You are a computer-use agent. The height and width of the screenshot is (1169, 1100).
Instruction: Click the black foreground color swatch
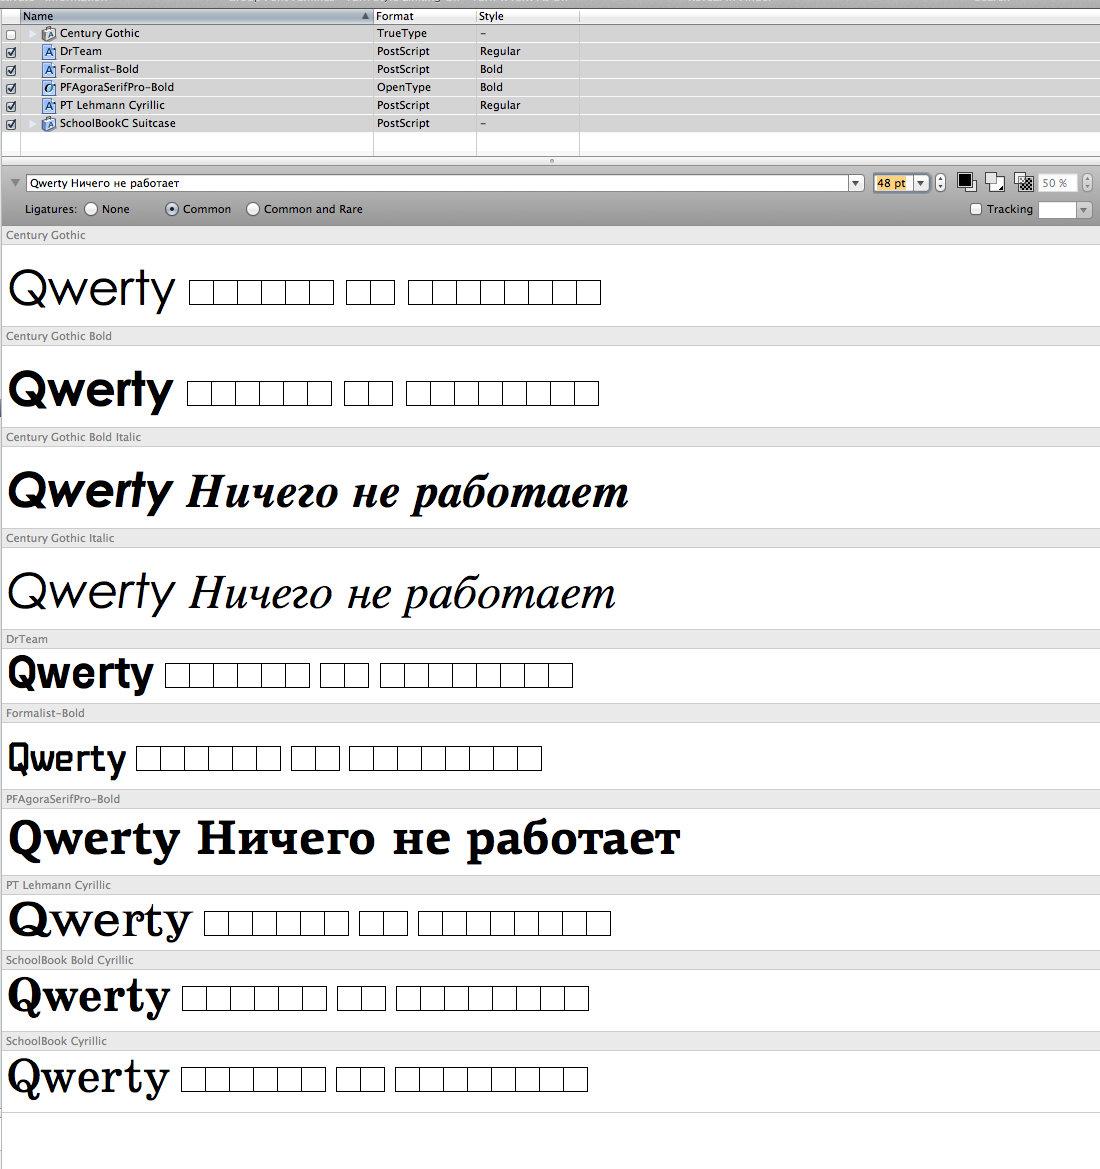click(x=966, y=182)
